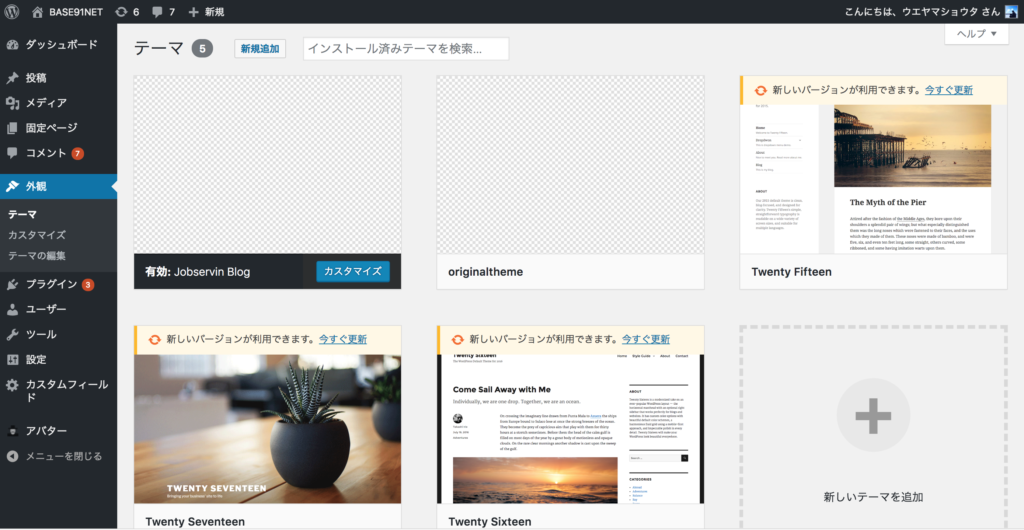Click the コメント speech bubble sidebar icon
The width and height of the screenshot is (1024, 530).
(x=12, y=153)
